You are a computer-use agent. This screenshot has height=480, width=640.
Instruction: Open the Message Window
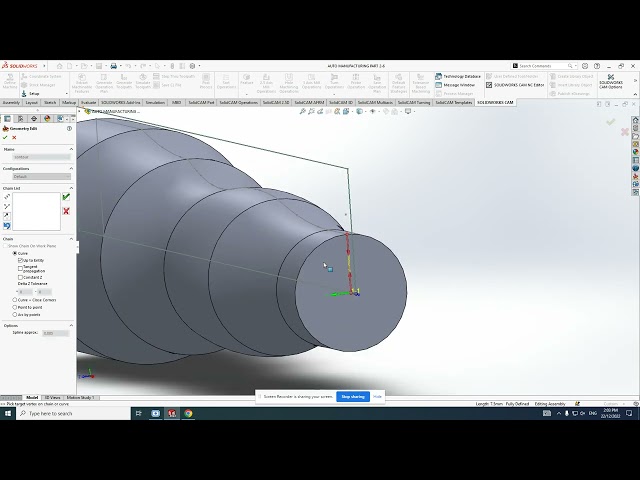(x=455, y=85)
